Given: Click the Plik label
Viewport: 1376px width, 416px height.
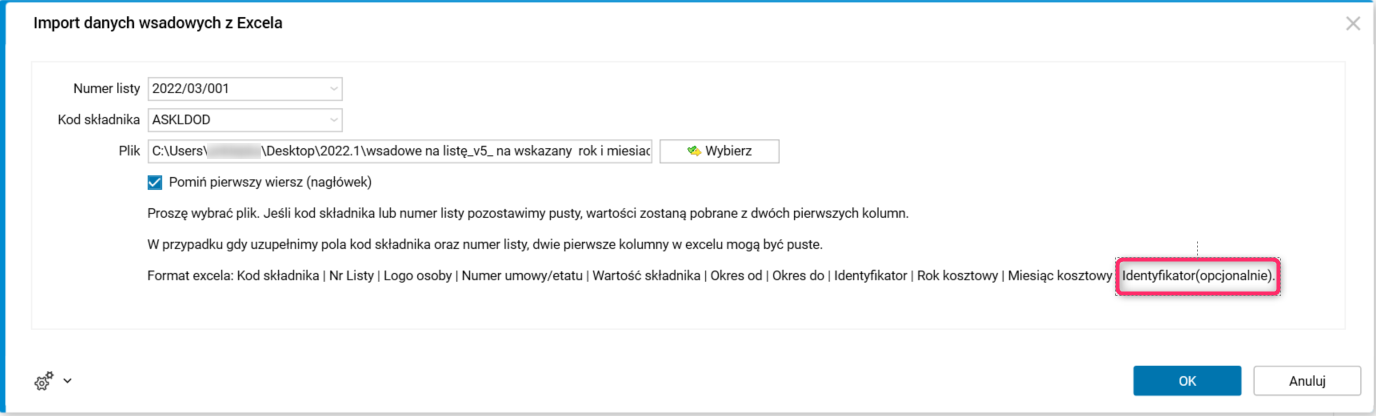Looking at the screenshot, I should pos(128,151).
